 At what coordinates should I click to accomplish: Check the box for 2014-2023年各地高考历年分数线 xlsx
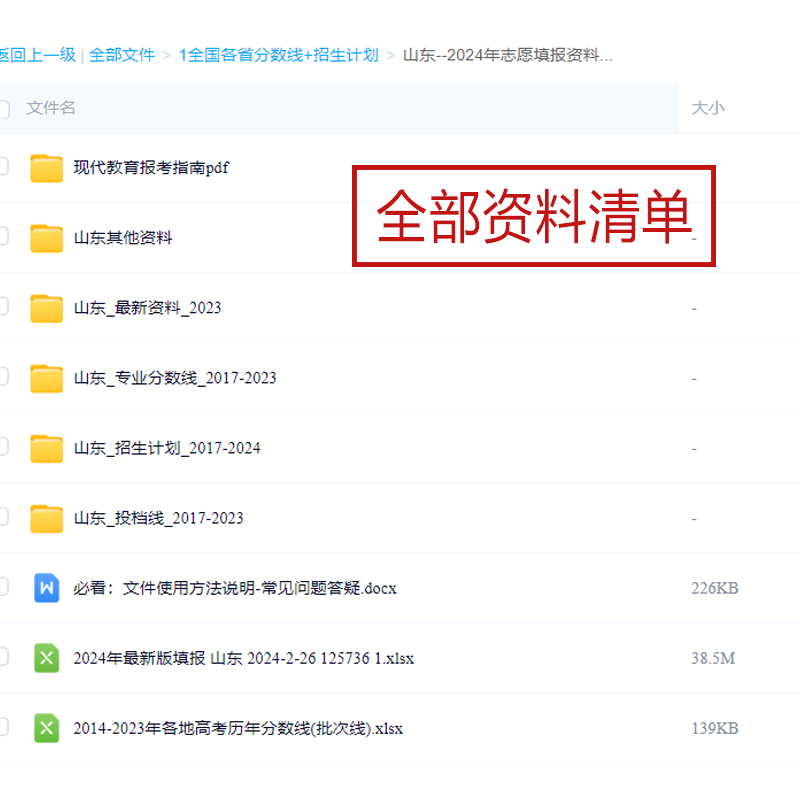tap(3, 727)
